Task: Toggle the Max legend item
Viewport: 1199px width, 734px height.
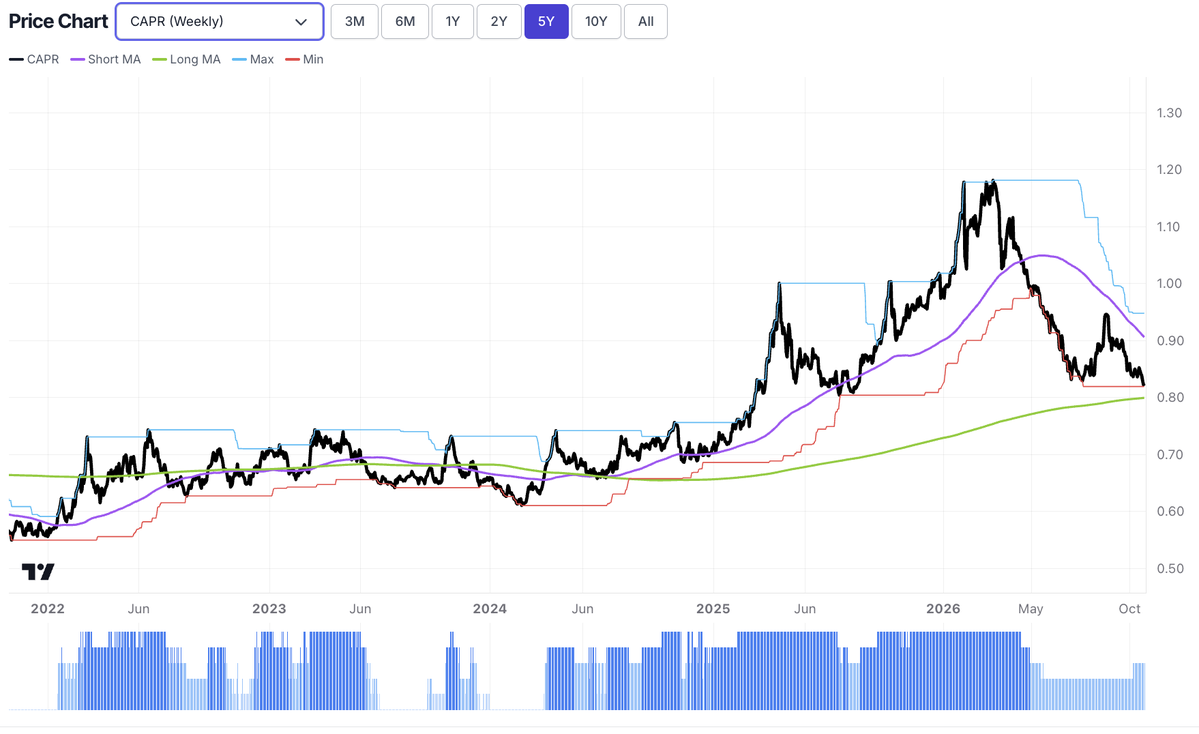Action: click(252, 60)
